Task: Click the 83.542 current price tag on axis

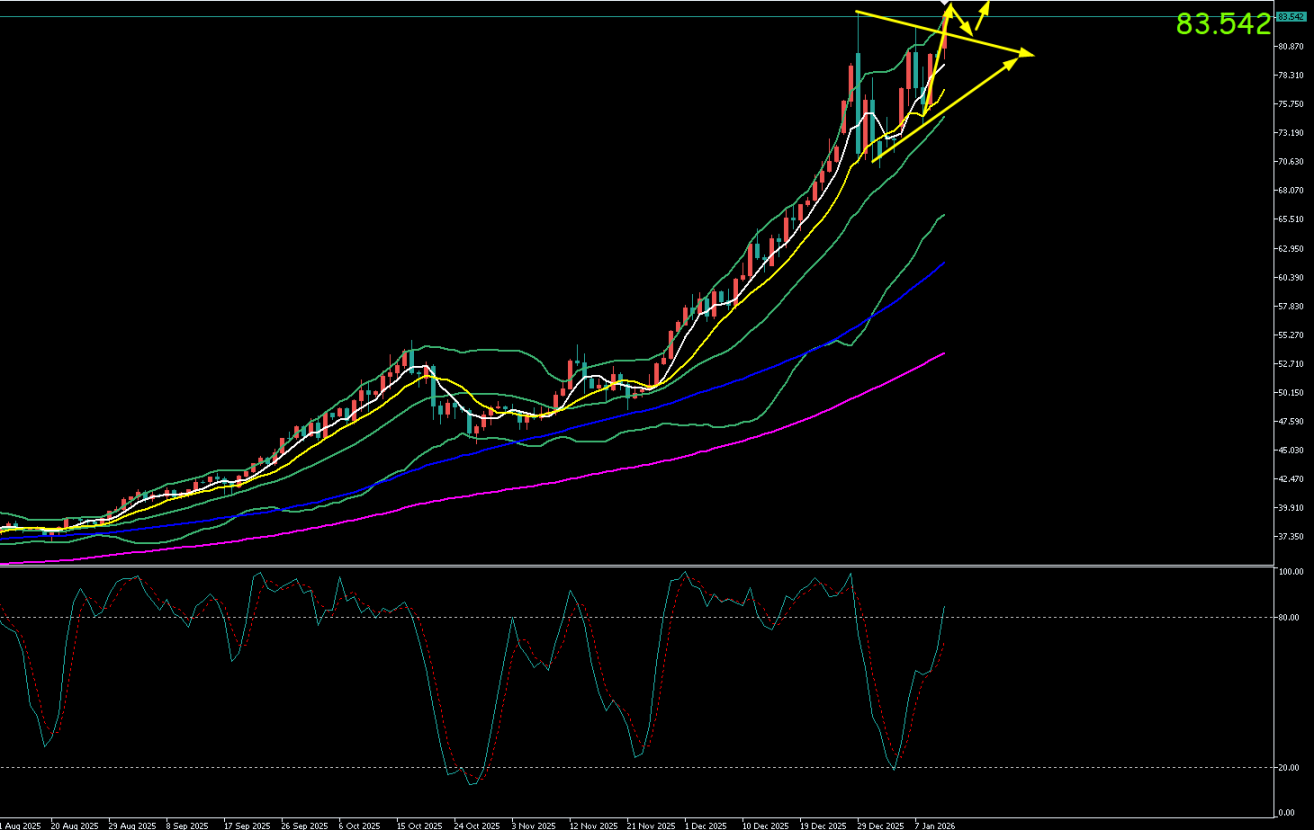Action: pyautogui.click(x=1292, y=17)
